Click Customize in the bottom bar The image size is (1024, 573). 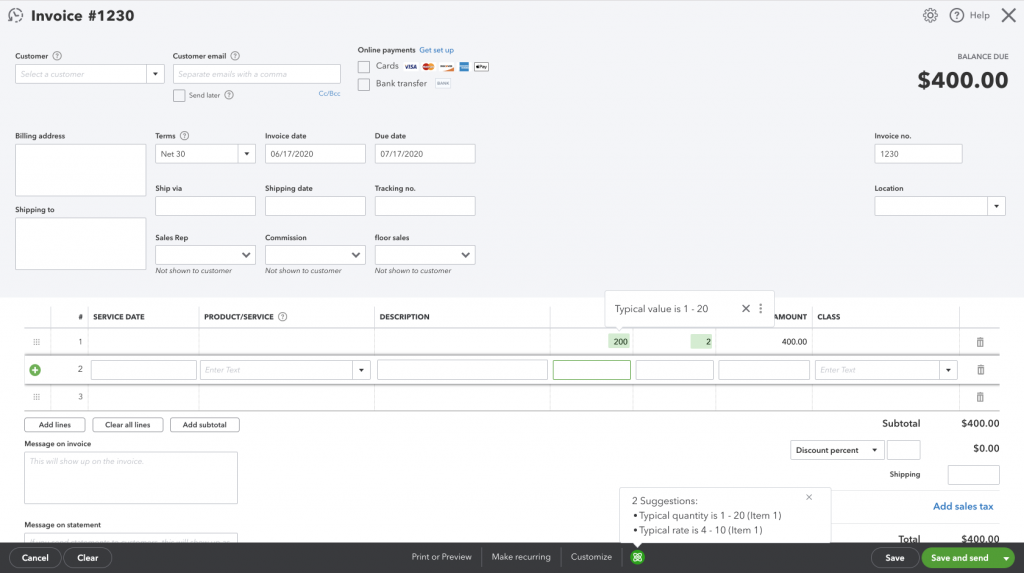point(591,557)
